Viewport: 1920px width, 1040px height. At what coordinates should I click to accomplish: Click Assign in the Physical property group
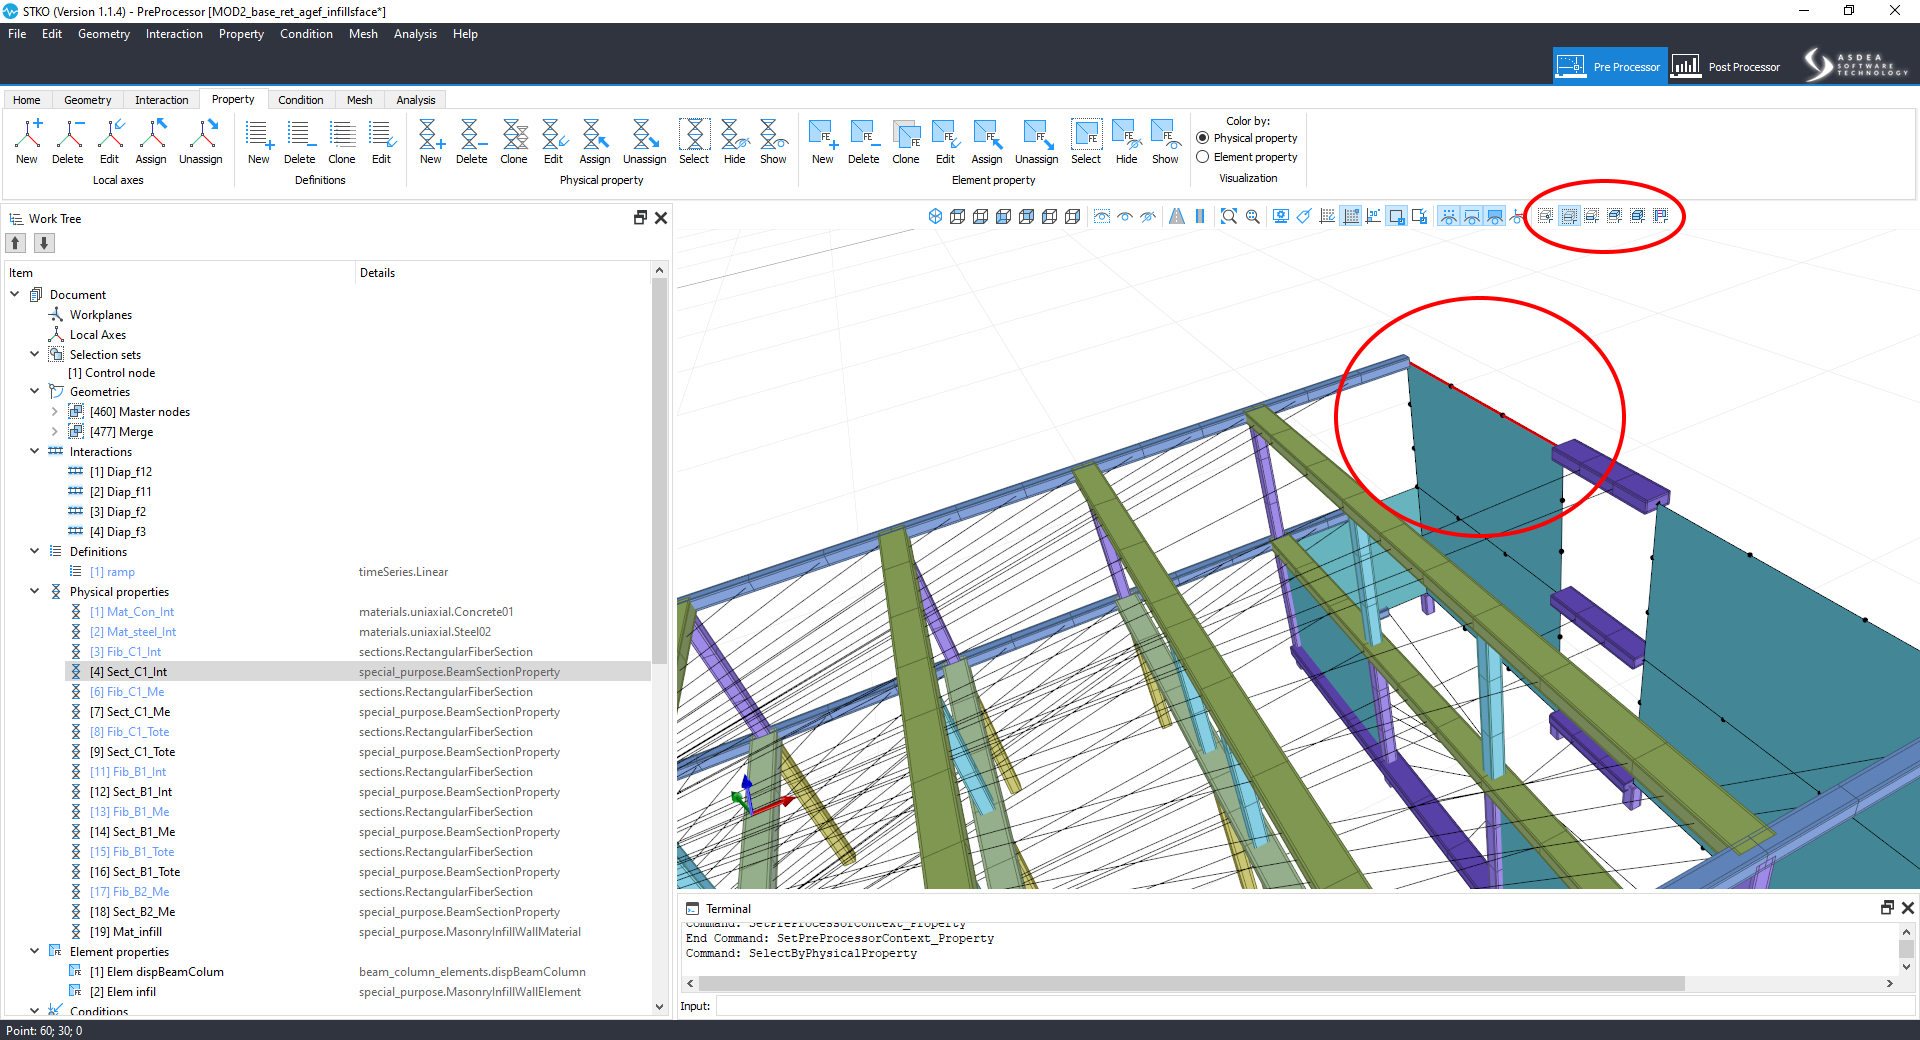(595, 141)
